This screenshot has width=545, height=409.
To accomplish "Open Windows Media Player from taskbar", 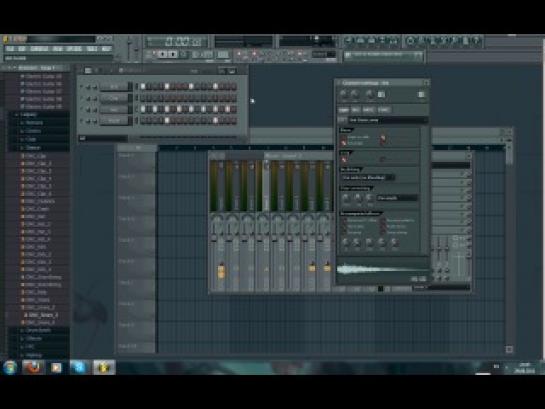I will pos(56,367).
